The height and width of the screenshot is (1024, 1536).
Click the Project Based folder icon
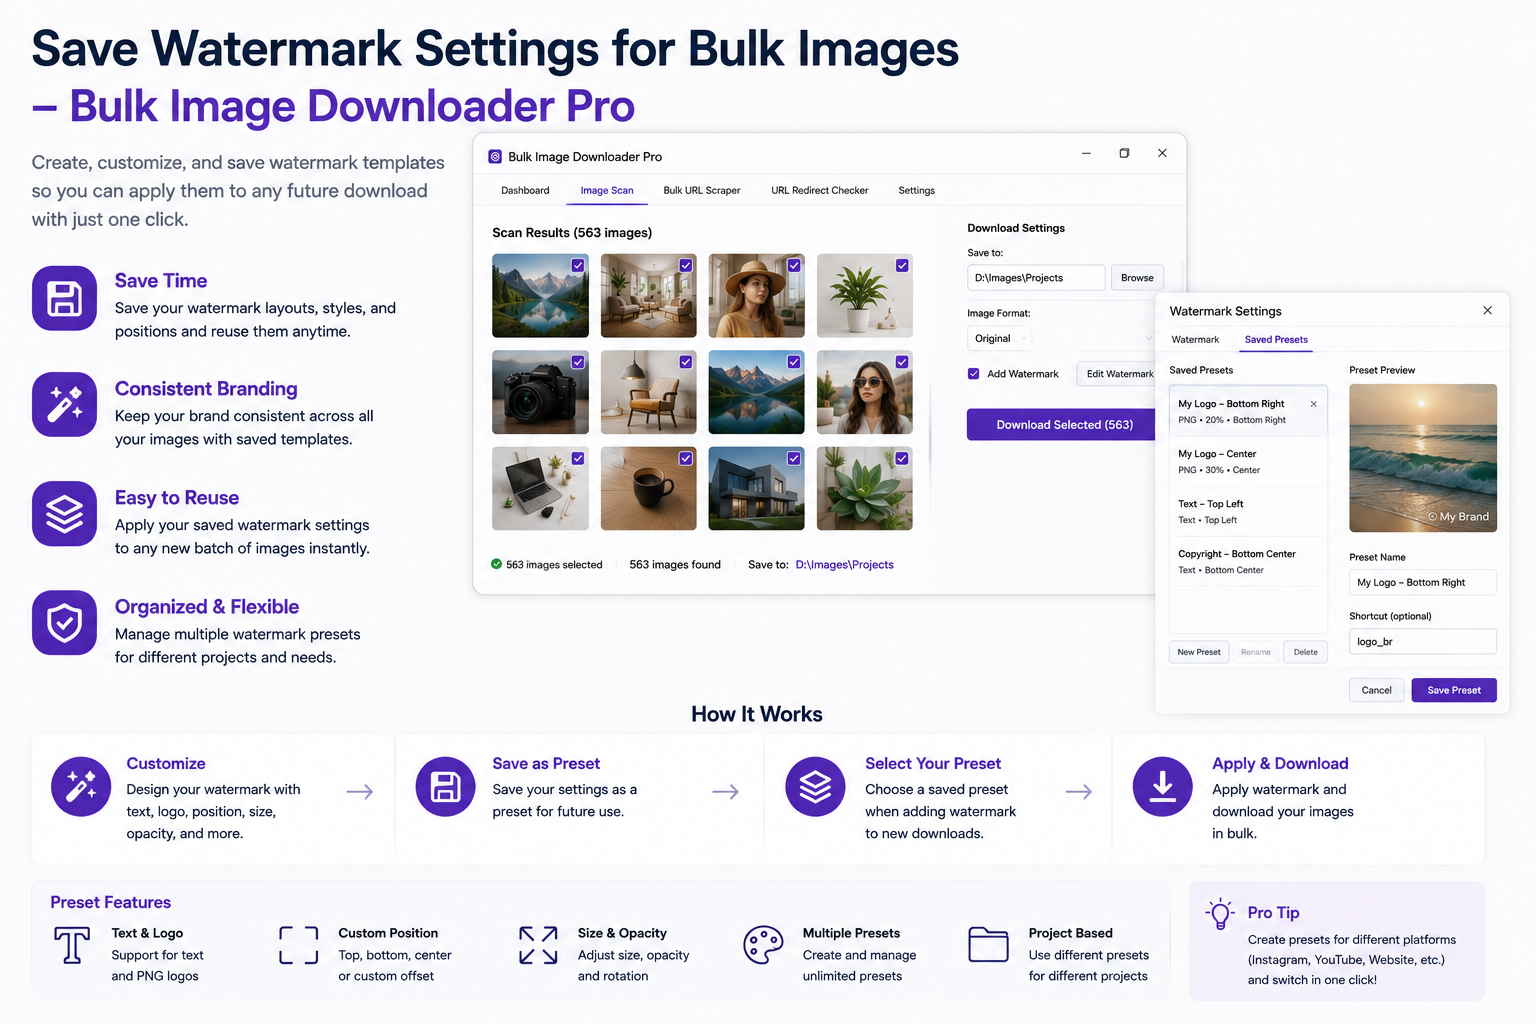point(988,945)
